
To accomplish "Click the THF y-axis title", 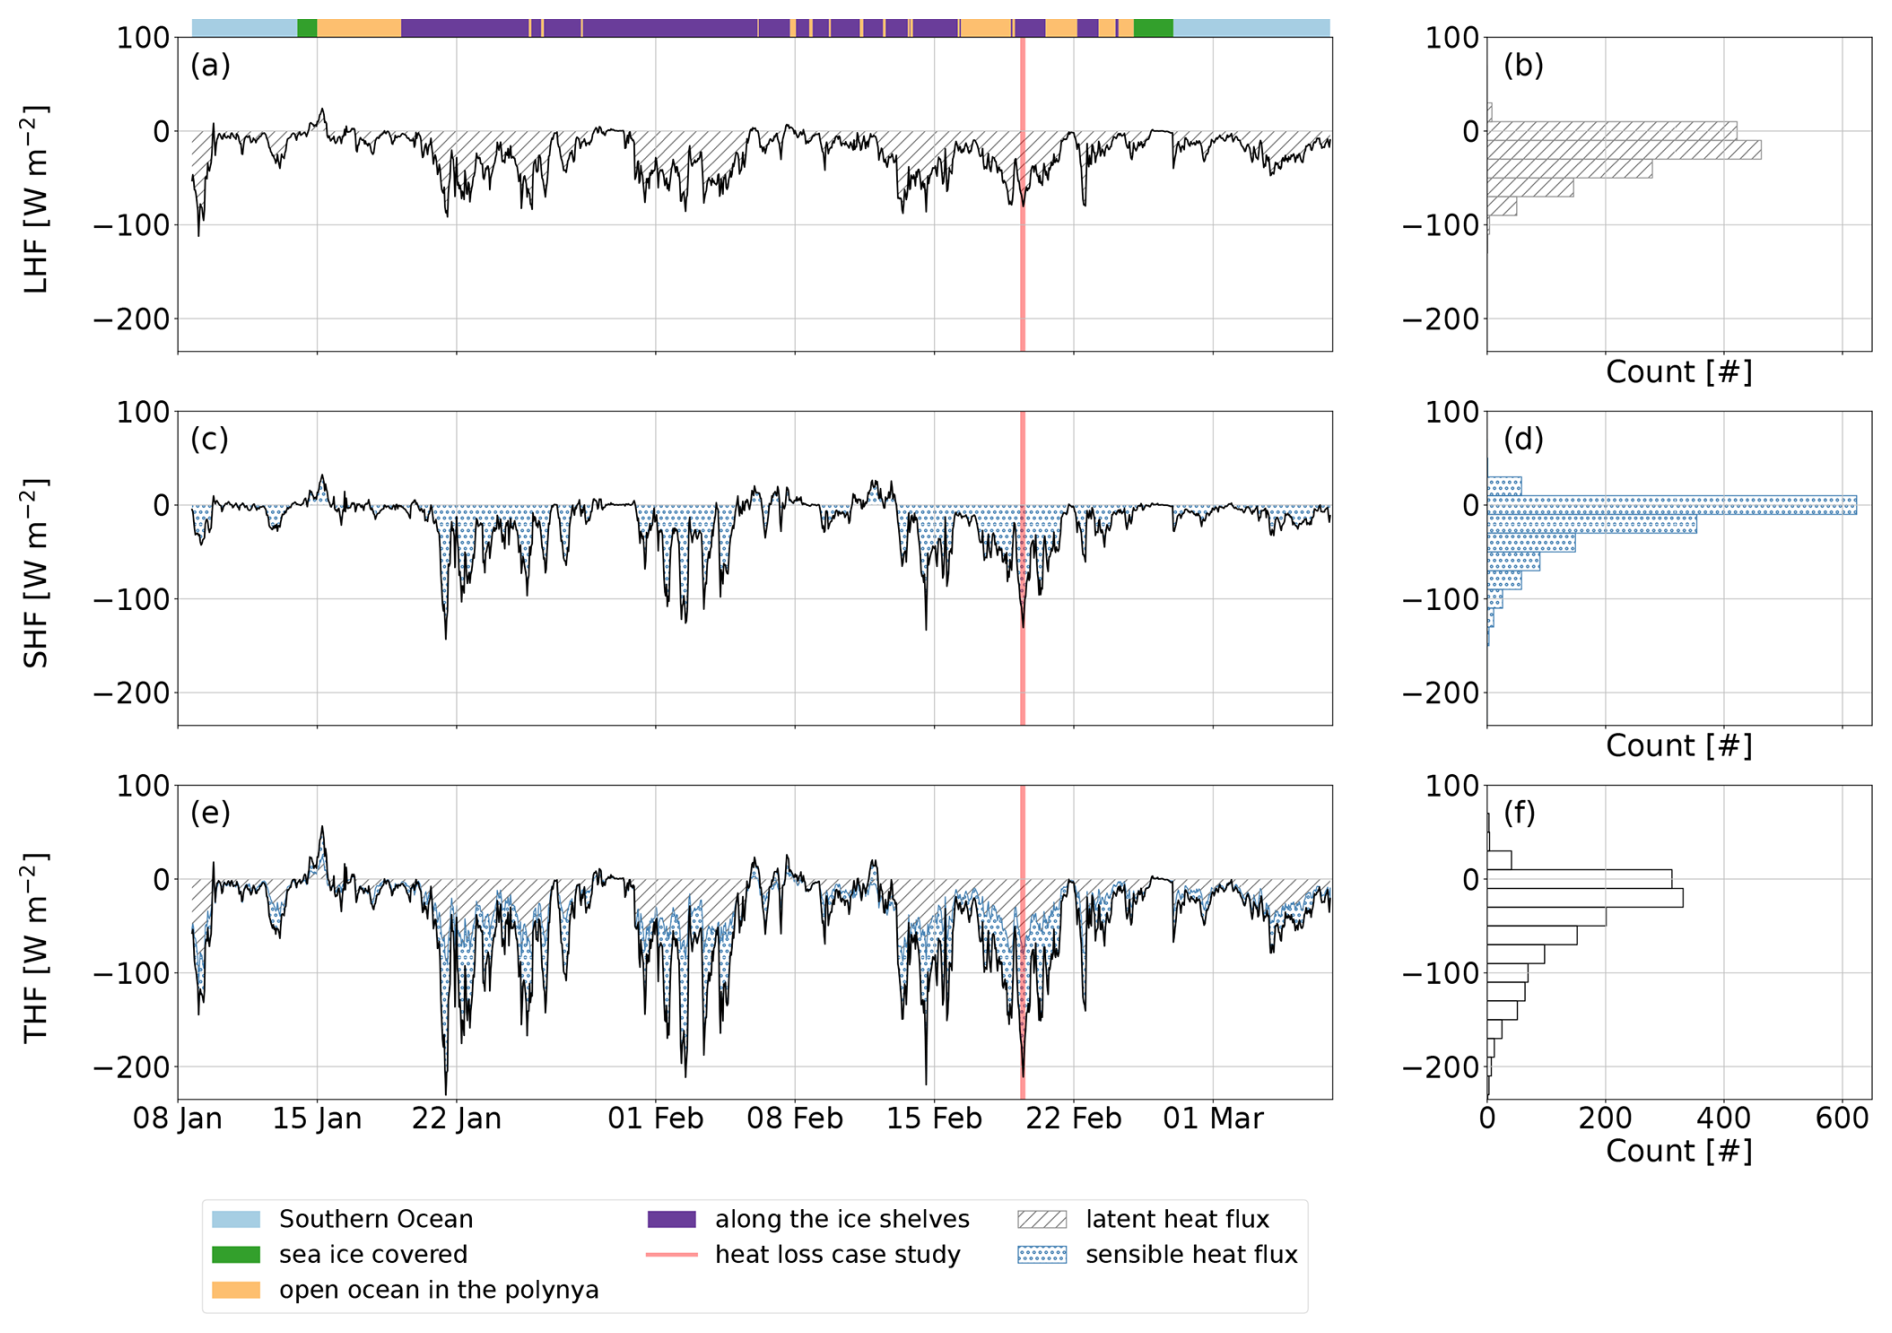I will click(x=36, y=947).
